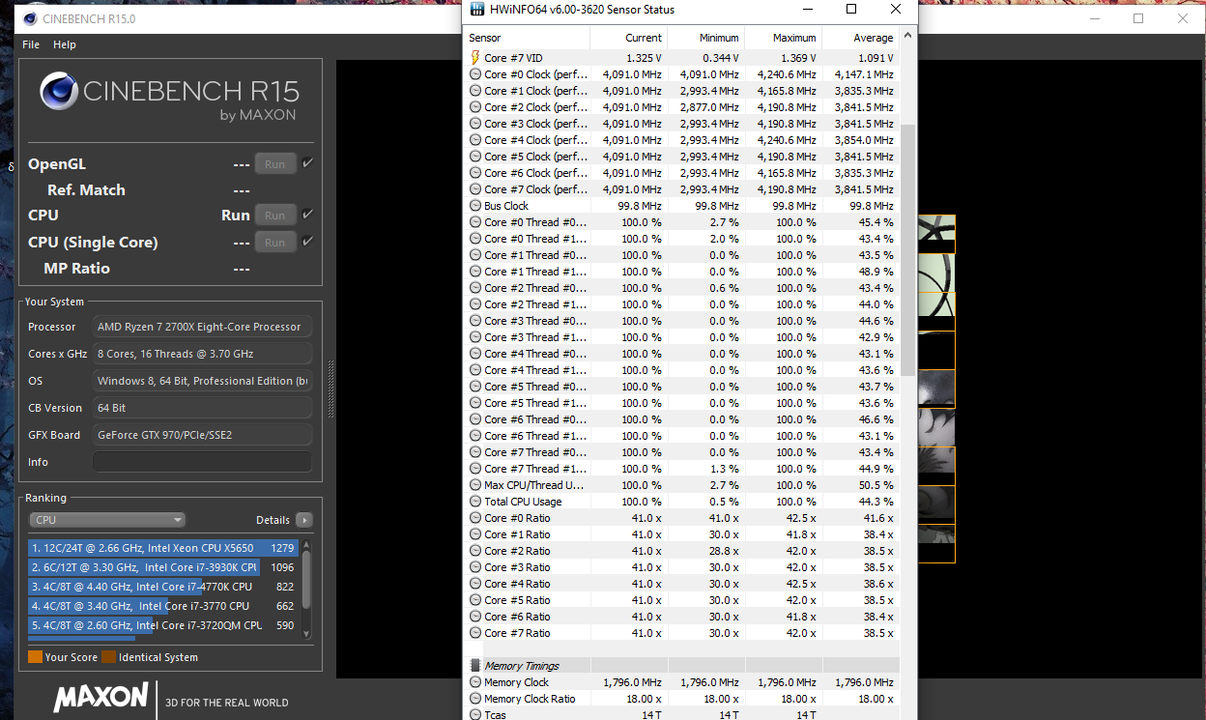The image size is (1206, 720).
Task: Click the Max CPU/Thread Usage icon
Action: coord(475,485)
